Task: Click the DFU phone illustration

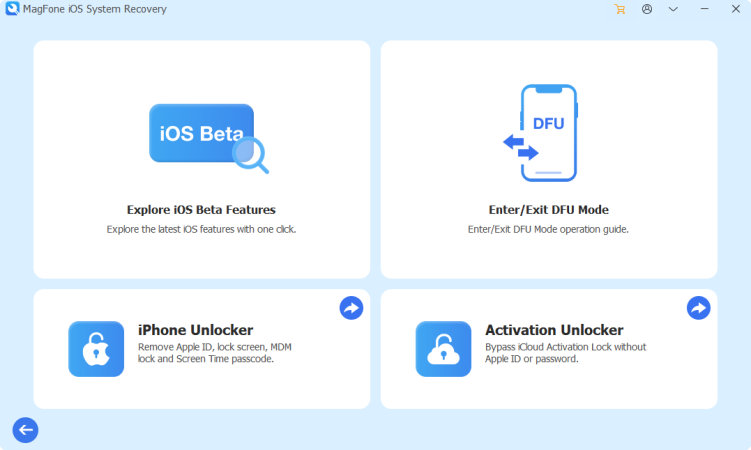Action: 541,133
